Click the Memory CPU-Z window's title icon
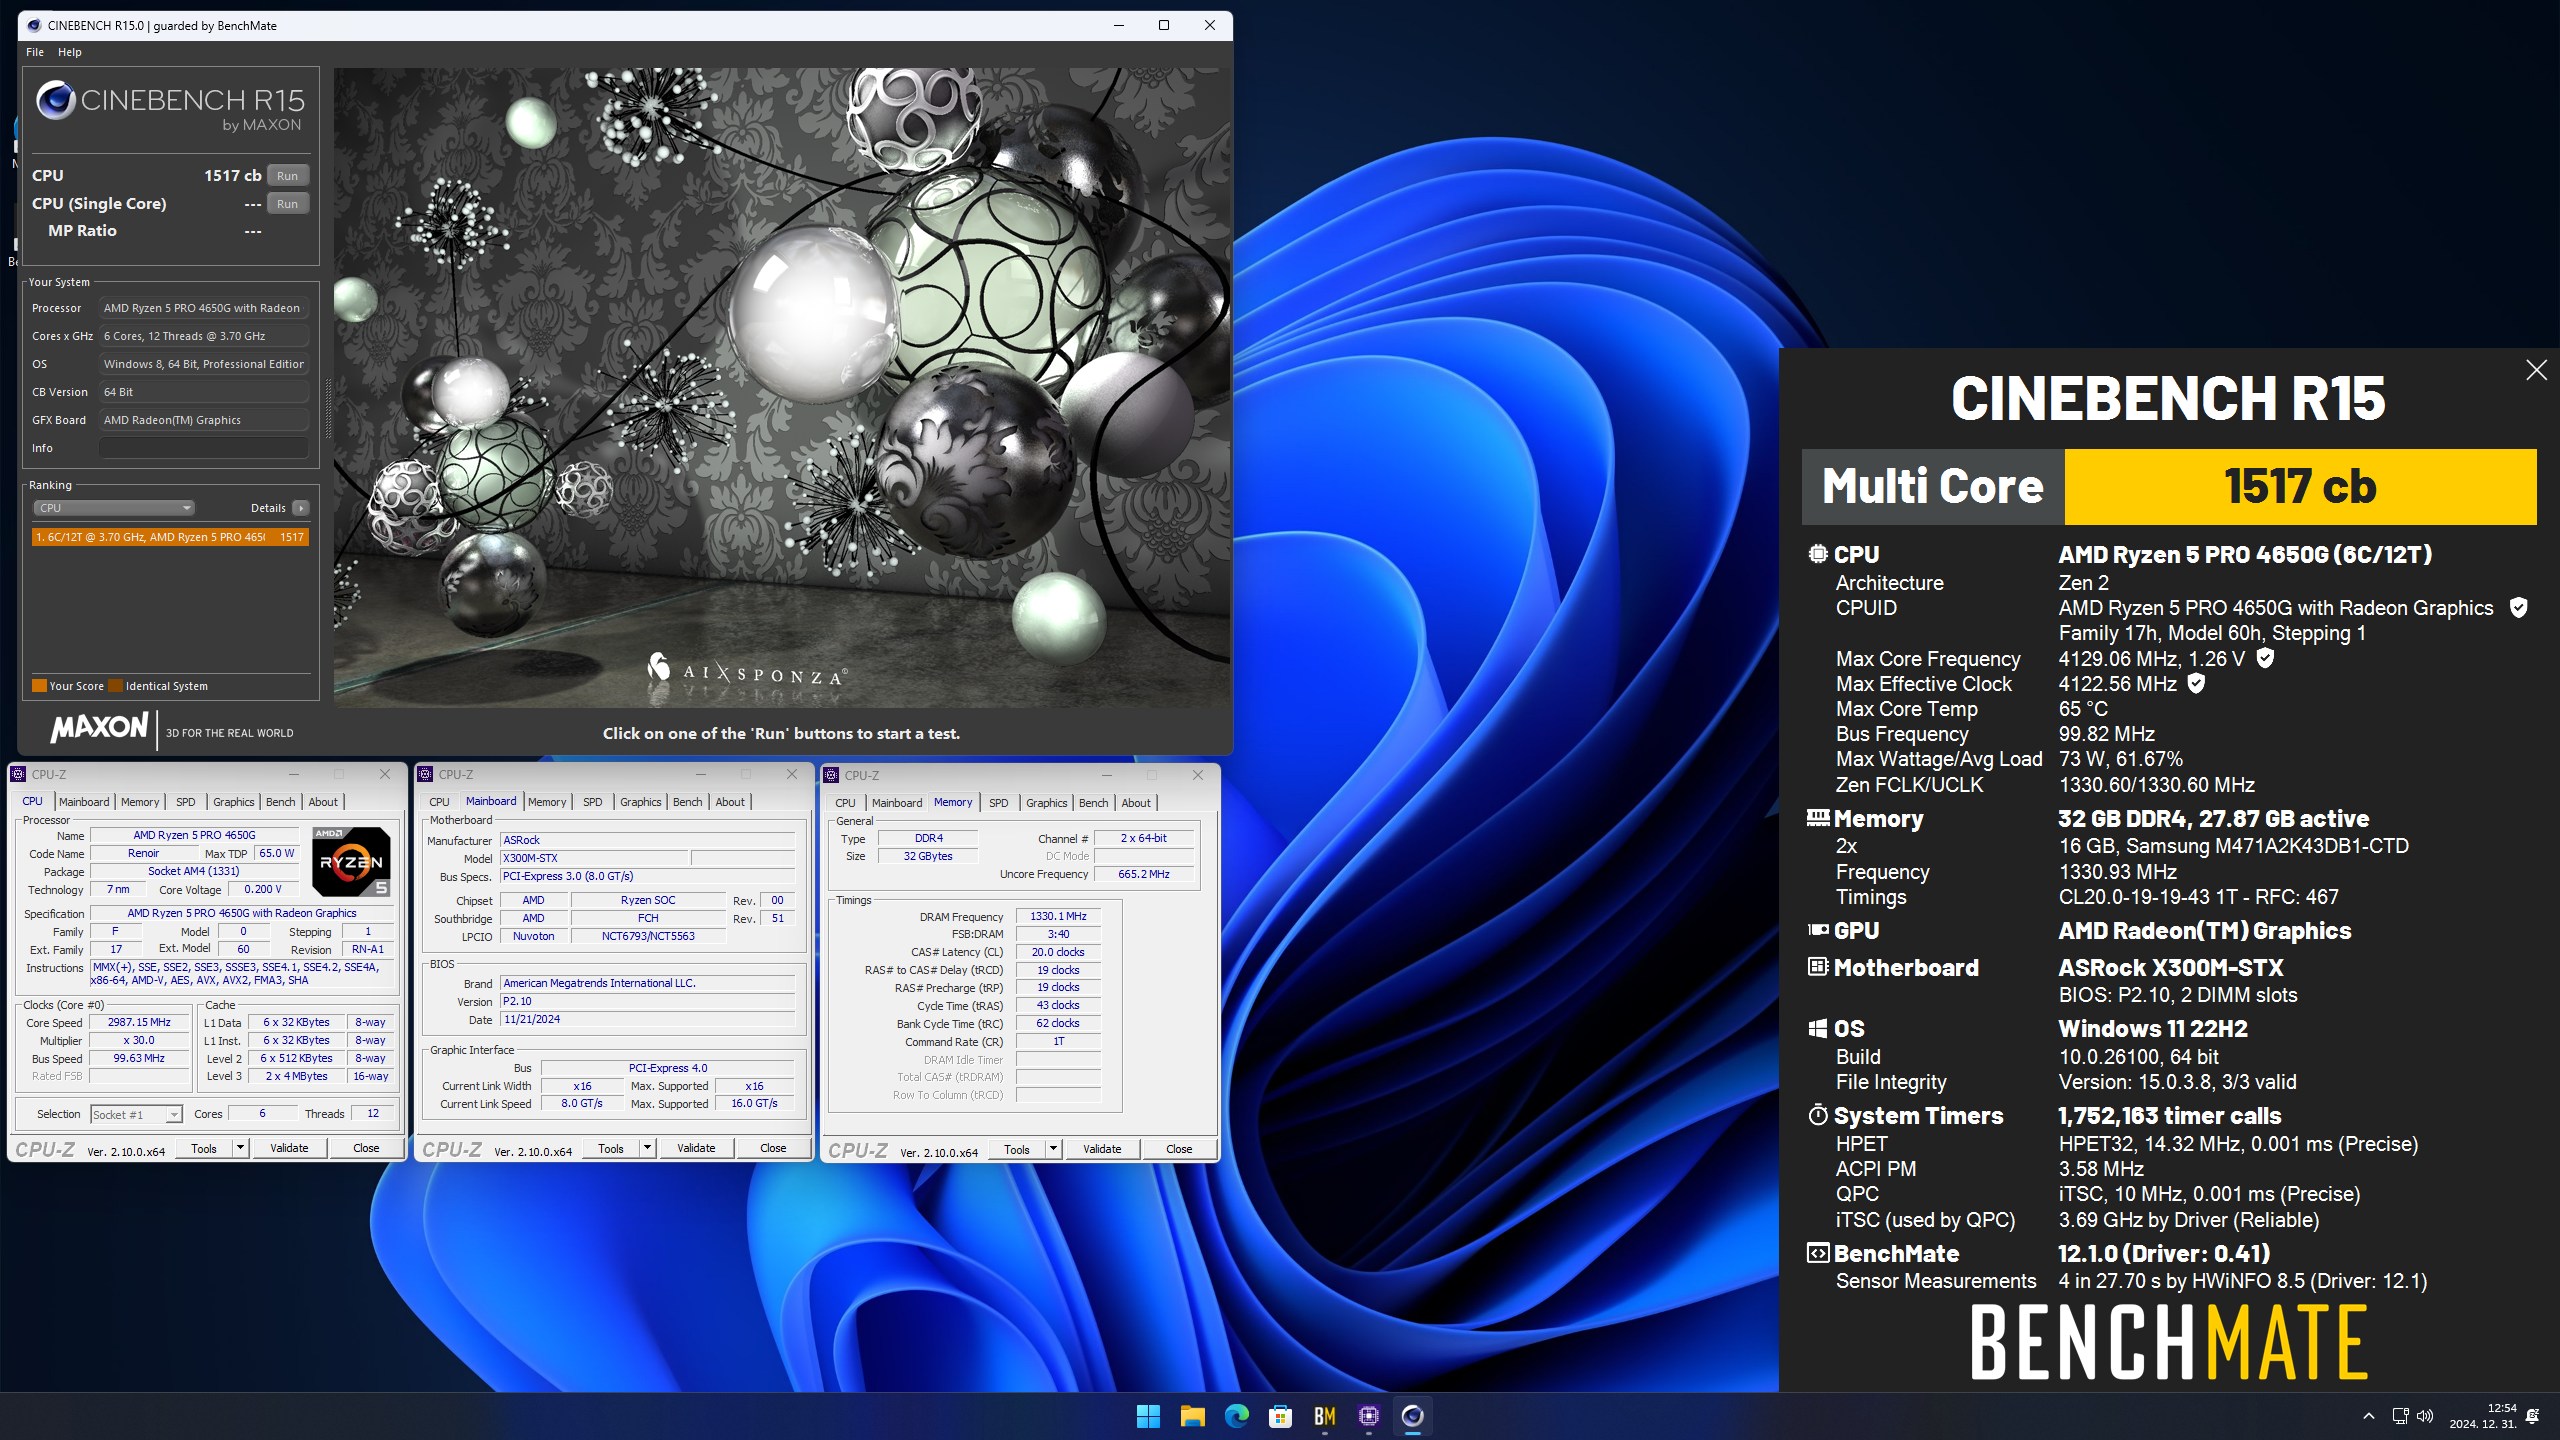 (831, 775)
